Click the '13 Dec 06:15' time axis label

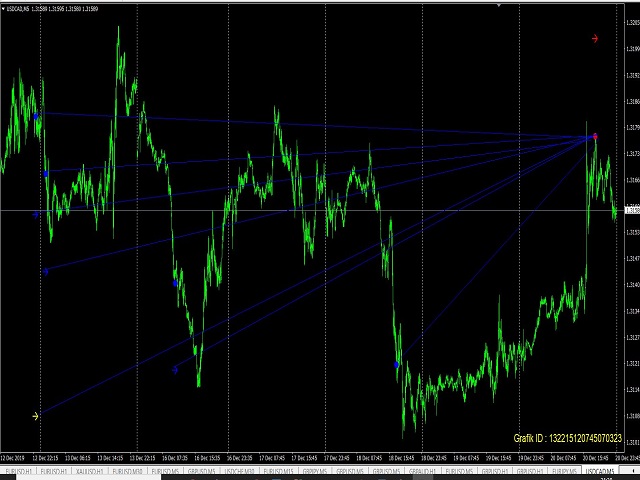tap(78, 458)
